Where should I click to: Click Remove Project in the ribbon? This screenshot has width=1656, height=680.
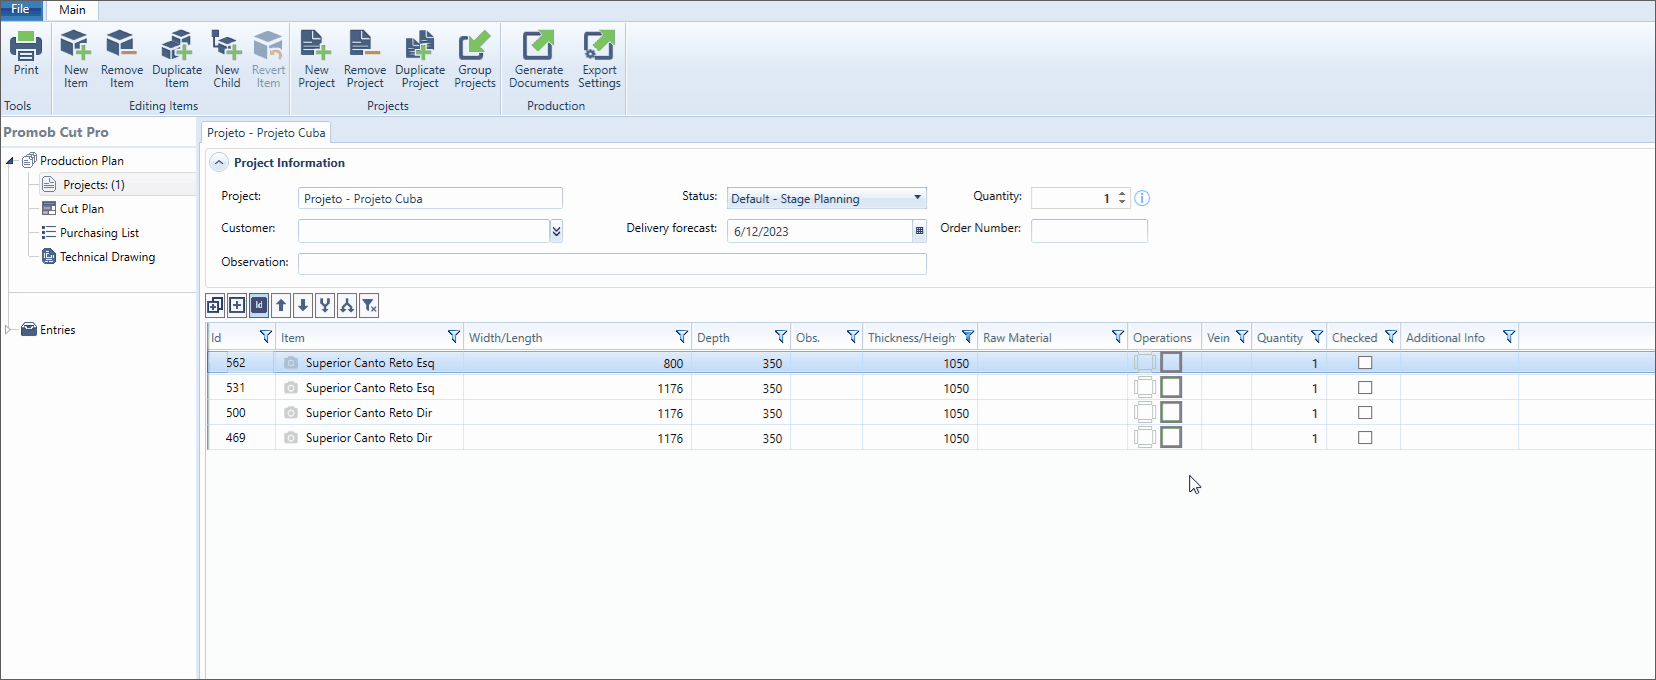click(x=365, y=59)
